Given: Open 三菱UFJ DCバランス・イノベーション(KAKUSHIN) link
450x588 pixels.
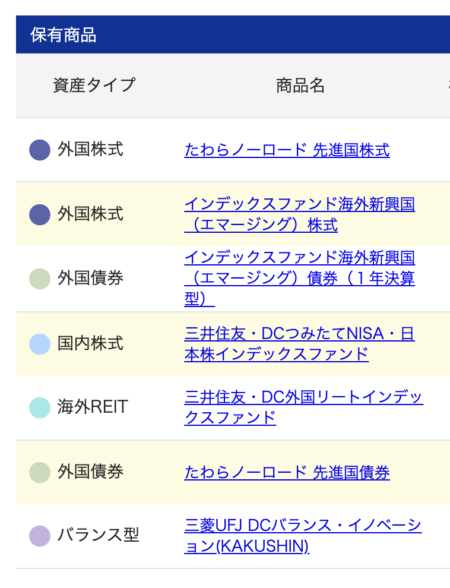Looking at the screenshot, I should [x=303, y=536].
